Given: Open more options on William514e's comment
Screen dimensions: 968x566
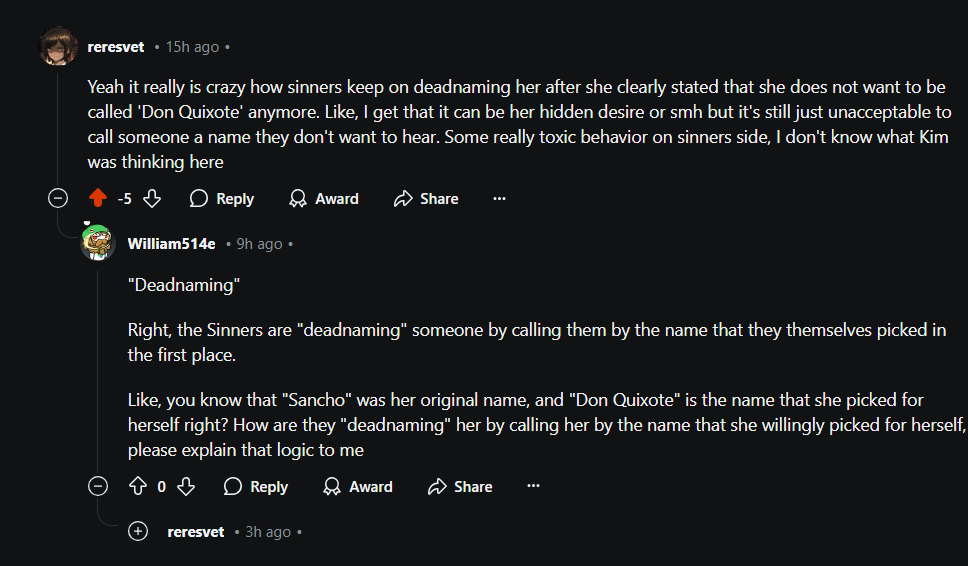Looking at the screenshot, I should tap(533, 487).
